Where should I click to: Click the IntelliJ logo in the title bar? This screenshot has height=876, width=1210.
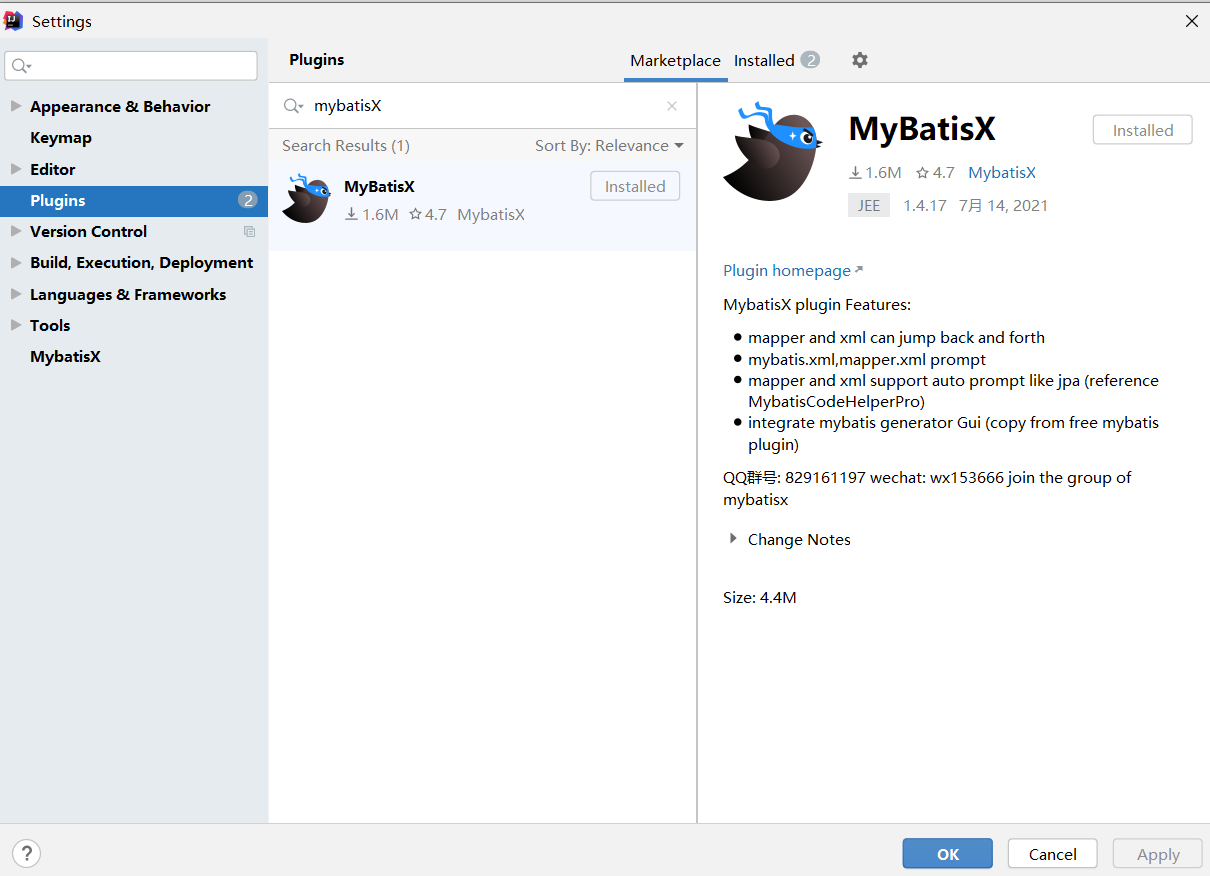[x=13, y=21]
